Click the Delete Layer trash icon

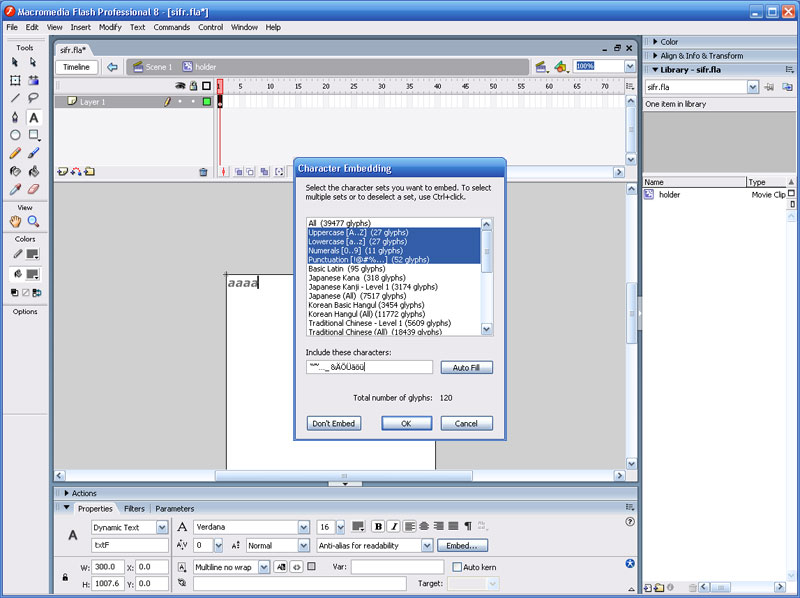click(203, 172)
